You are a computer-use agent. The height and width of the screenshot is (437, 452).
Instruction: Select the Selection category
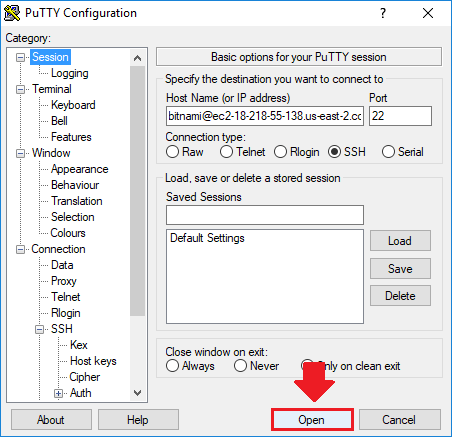coord(73,217)
